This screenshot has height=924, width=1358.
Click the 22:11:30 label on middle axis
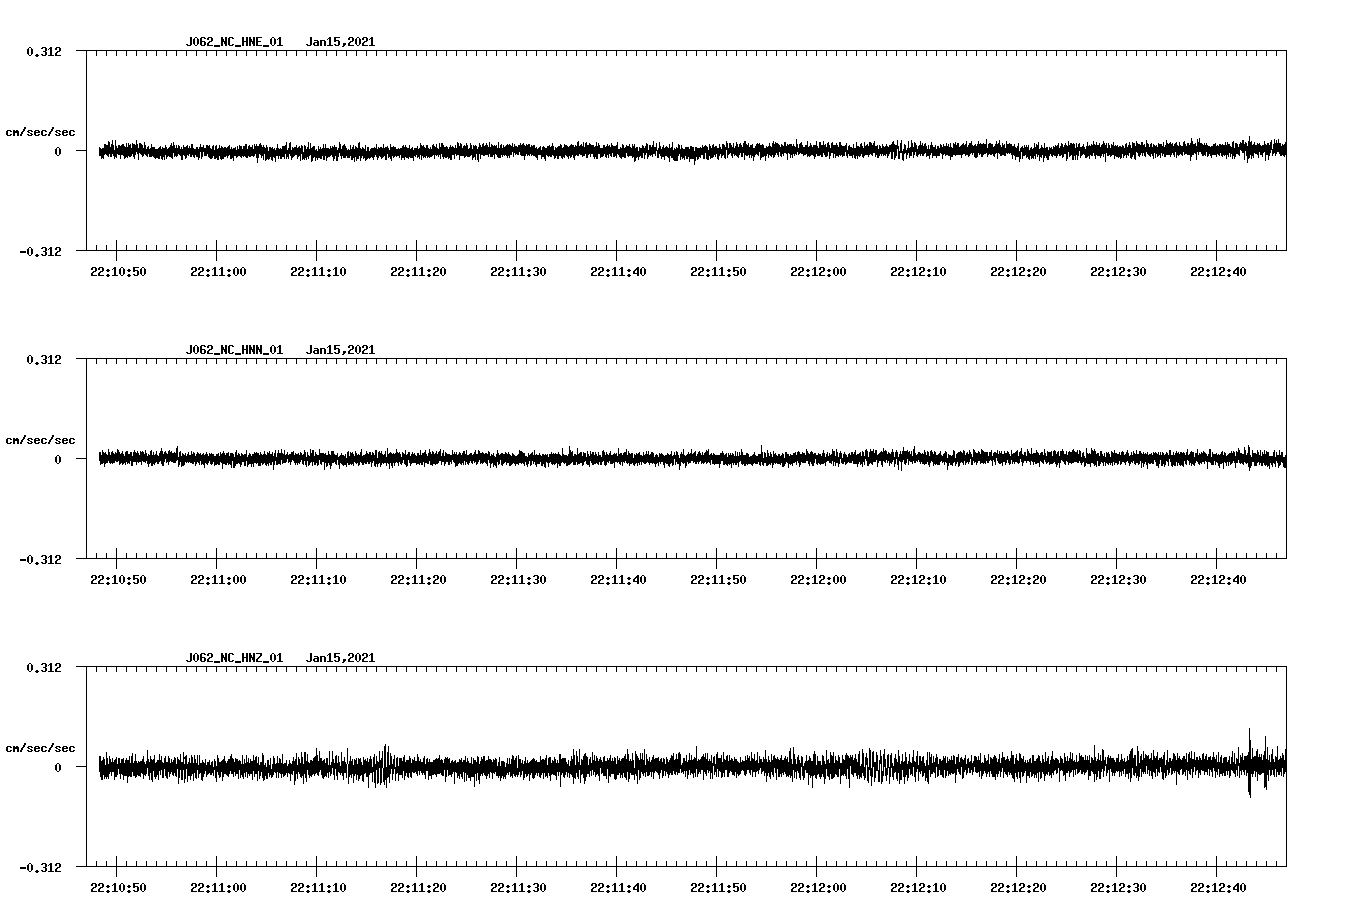tap(519, 578)
